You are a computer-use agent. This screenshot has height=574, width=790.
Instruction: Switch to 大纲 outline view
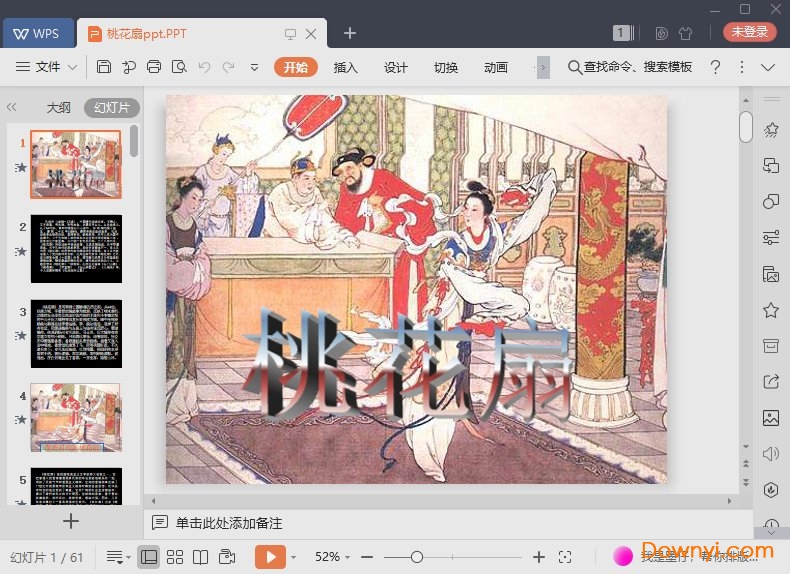[x=58, y=107]
